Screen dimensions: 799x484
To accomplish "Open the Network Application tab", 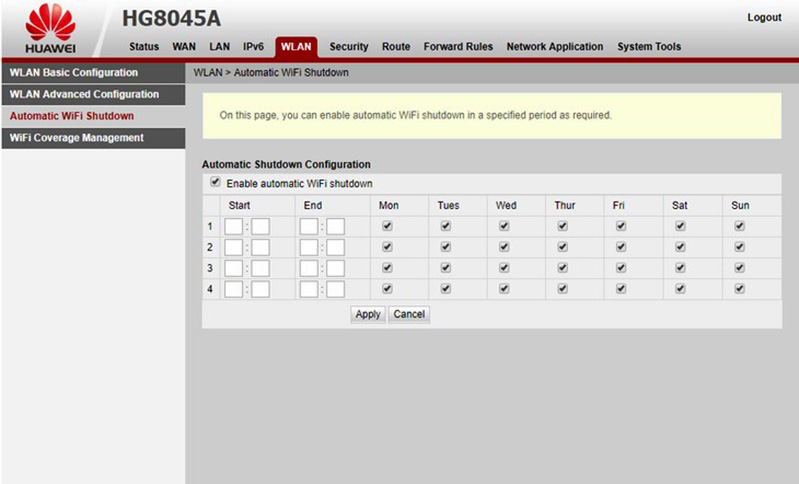I will tap(554, 47).
